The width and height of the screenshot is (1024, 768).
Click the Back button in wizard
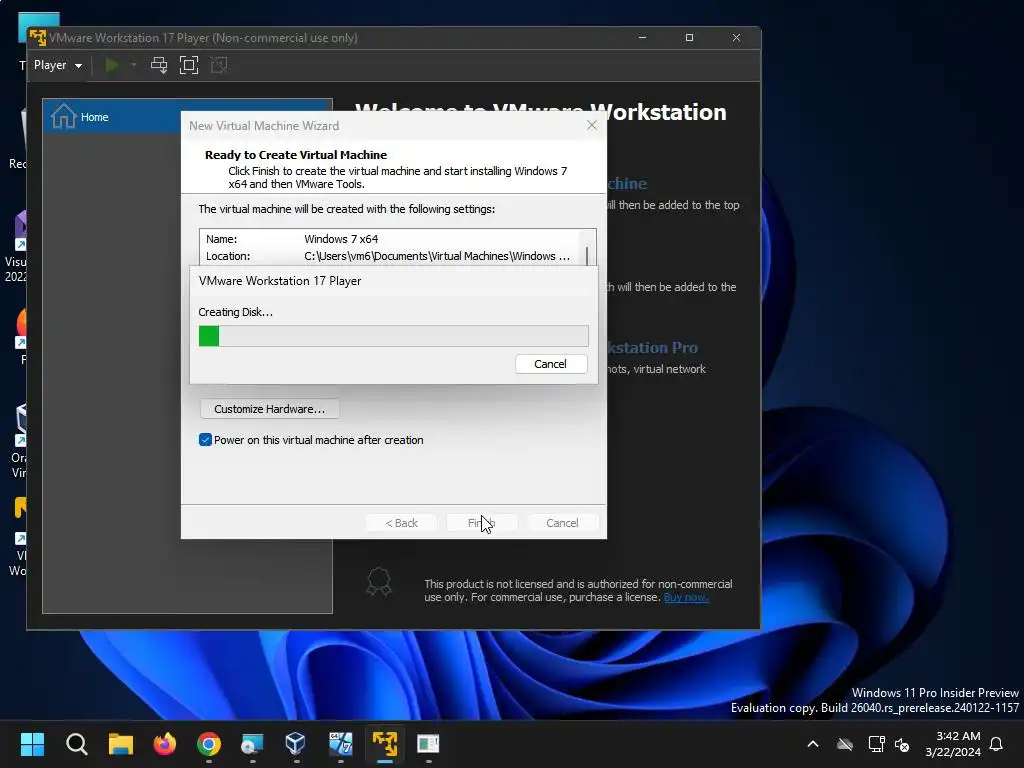tap(401, 523)
